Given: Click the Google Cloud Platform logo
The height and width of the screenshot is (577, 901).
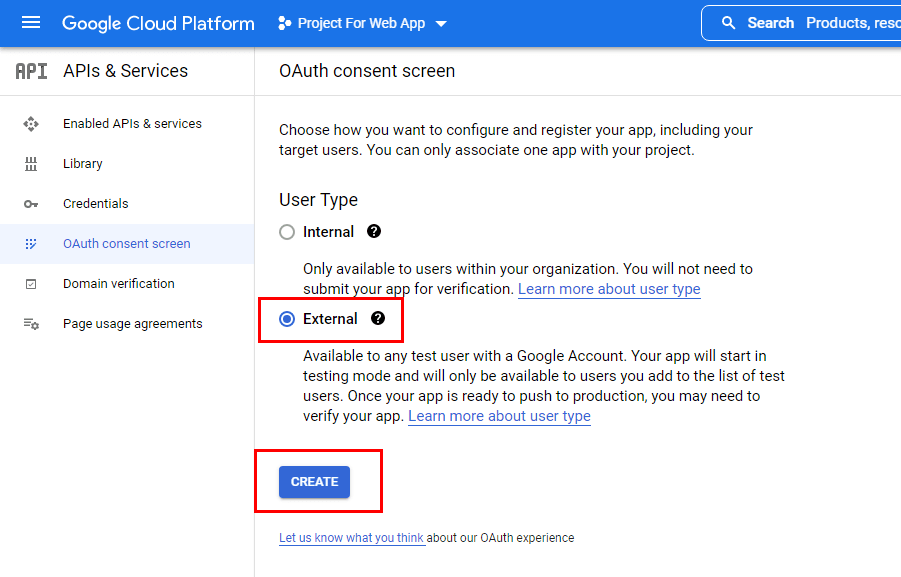Looking at the screenshot, I should click(158, 24).
